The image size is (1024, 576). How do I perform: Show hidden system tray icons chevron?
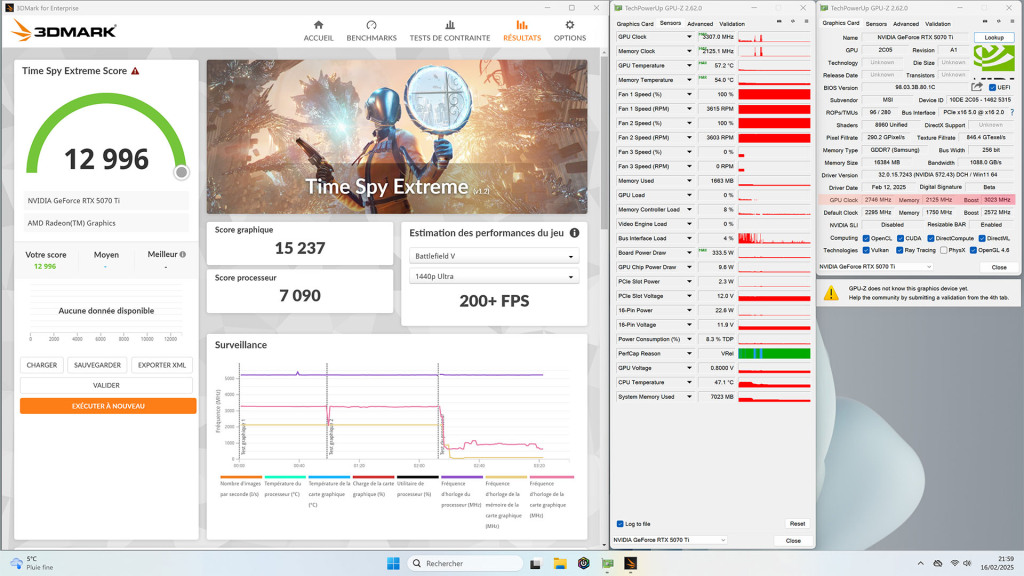tap(920, 563)
